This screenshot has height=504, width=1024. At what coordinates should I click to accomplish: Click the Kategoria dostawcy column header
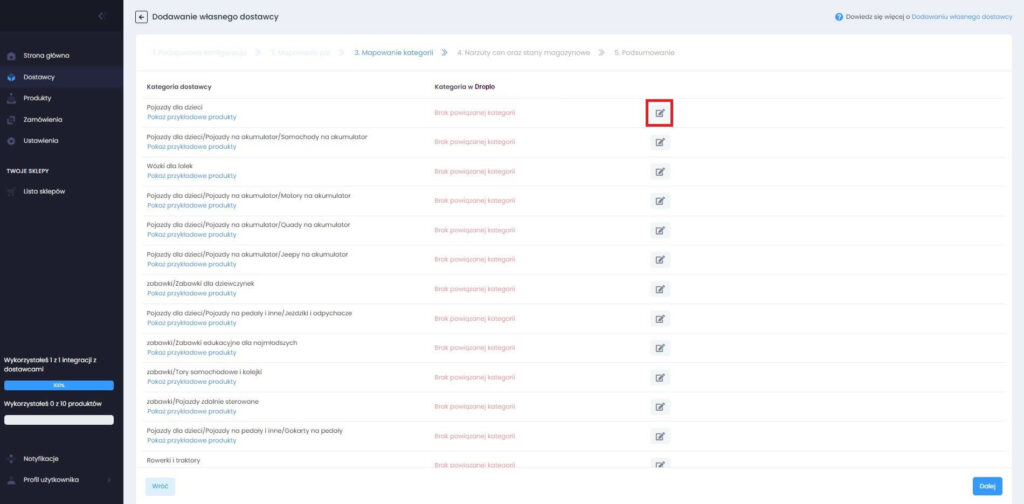click(179, 86)
